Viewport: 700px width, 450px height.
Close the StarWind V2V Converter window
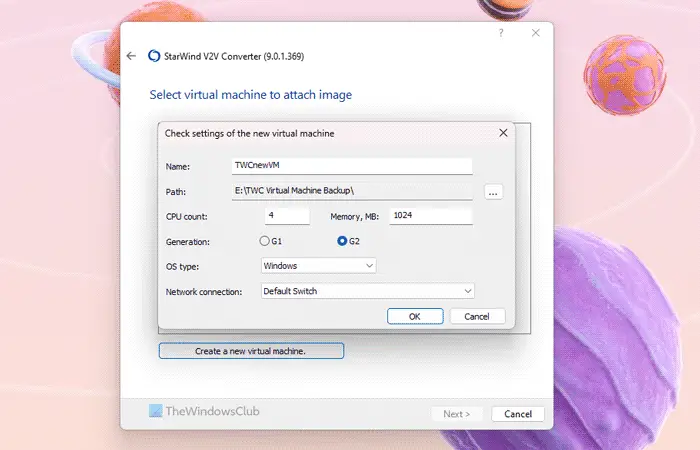point(536,33)
